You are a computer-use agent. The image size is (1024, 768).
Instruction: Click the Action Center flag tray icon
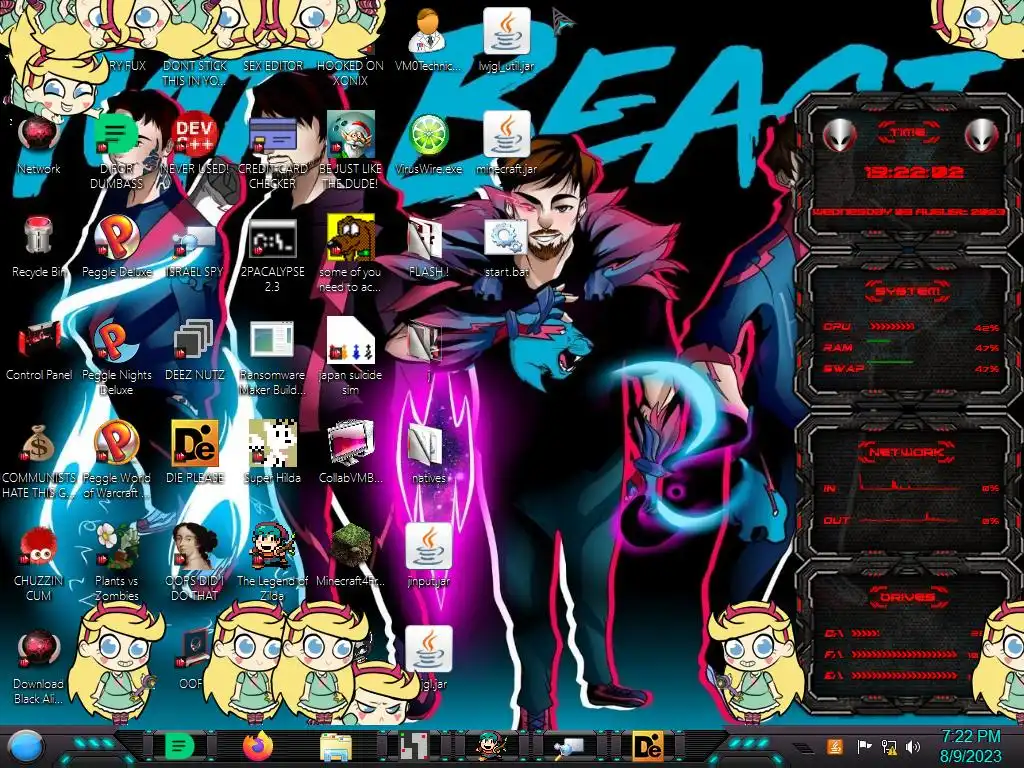(x=864, y=746)
